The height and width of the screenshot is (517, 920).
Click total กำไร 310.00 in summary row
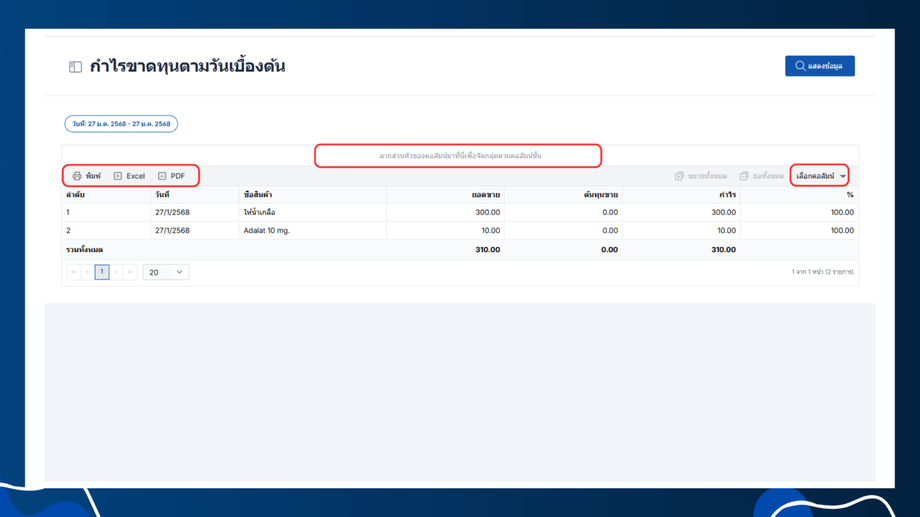point(723,250)
